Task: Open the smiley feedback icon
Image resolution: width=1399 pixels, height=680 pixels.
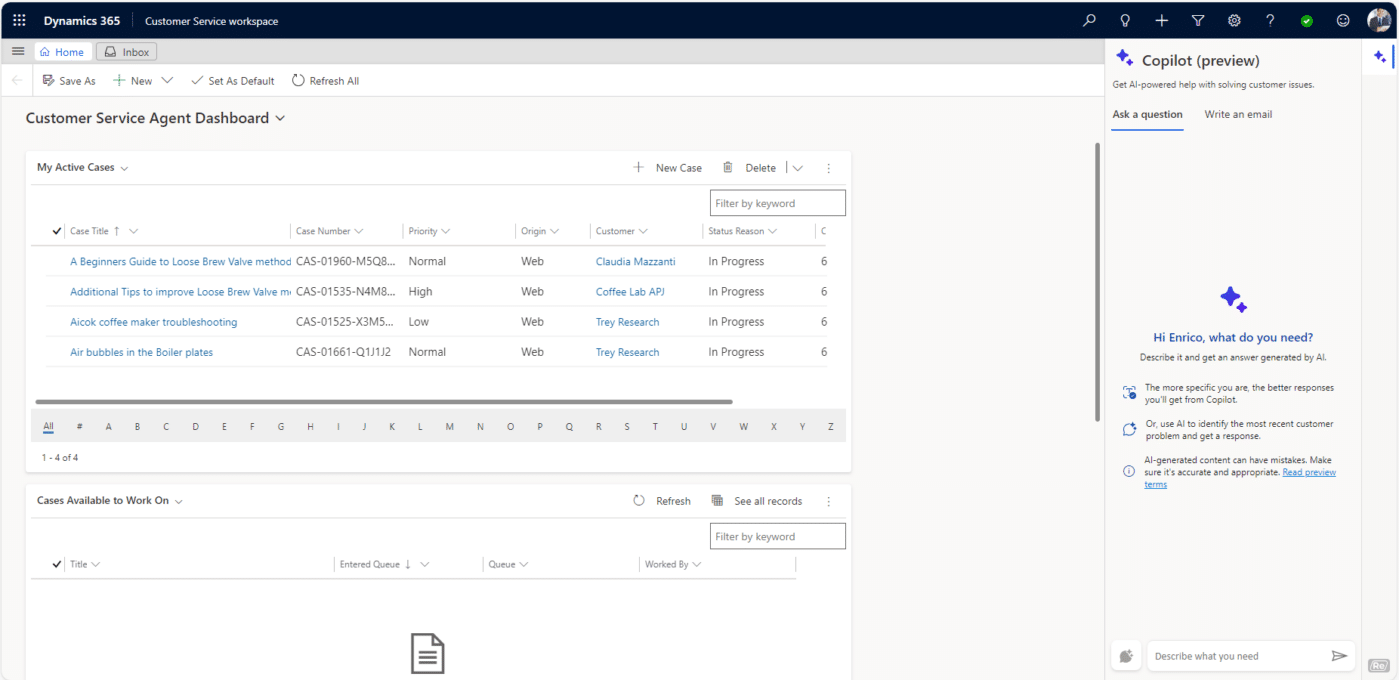Action: click(1343, 20)
